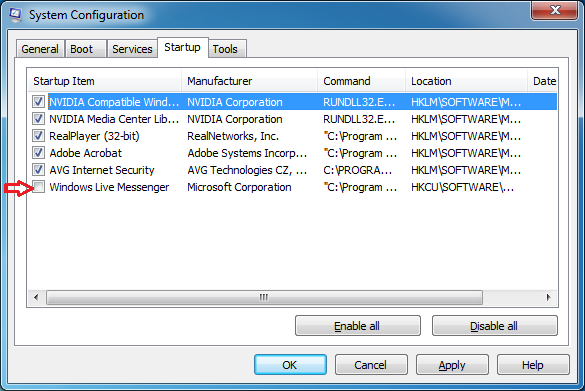The width and height of the screenshot is (585, 391).
Task: Uncheck NVIDIA Media Center Library item
Action: click(38, 119)
